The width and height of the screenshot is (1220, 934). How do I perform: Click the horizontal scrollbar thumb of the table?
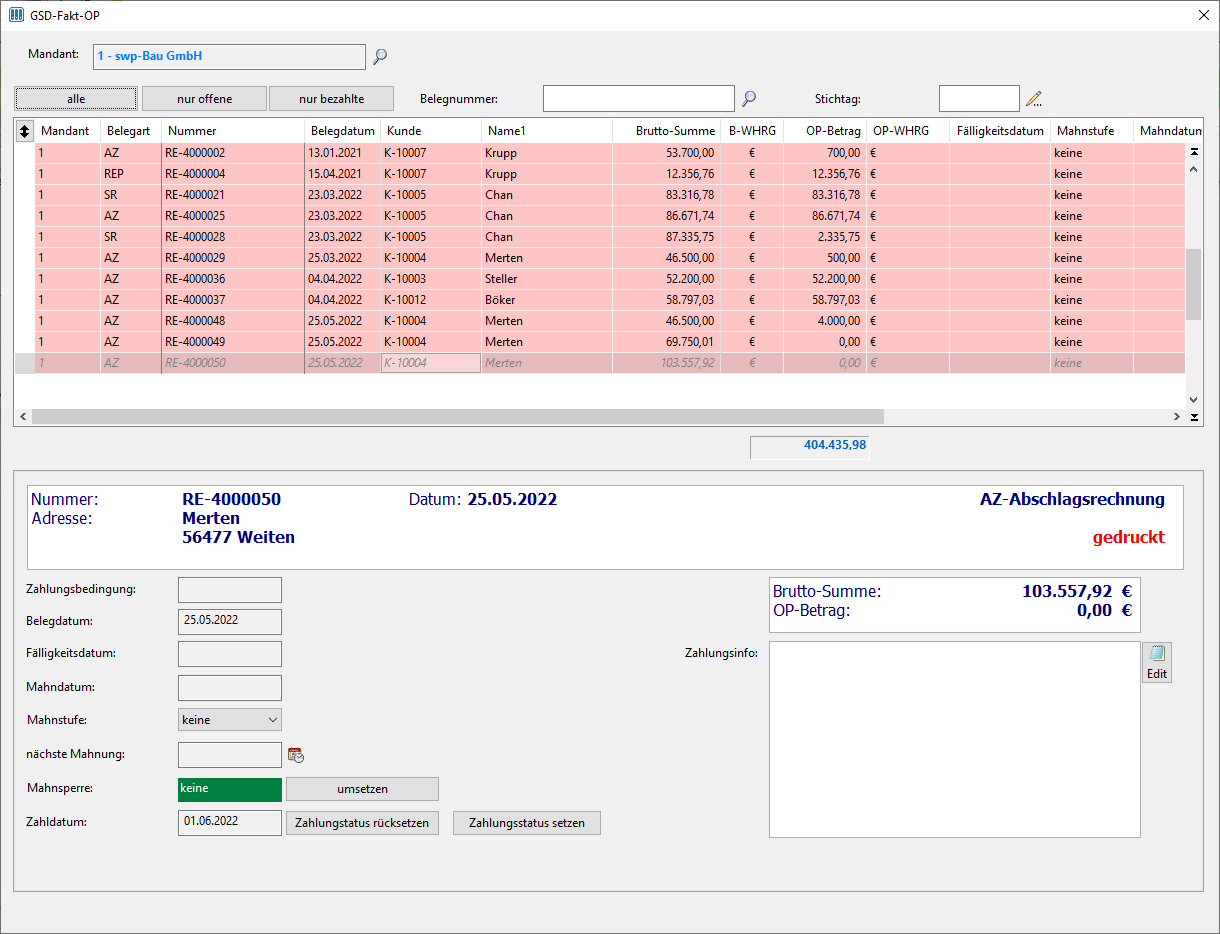(x=458, y=417)
